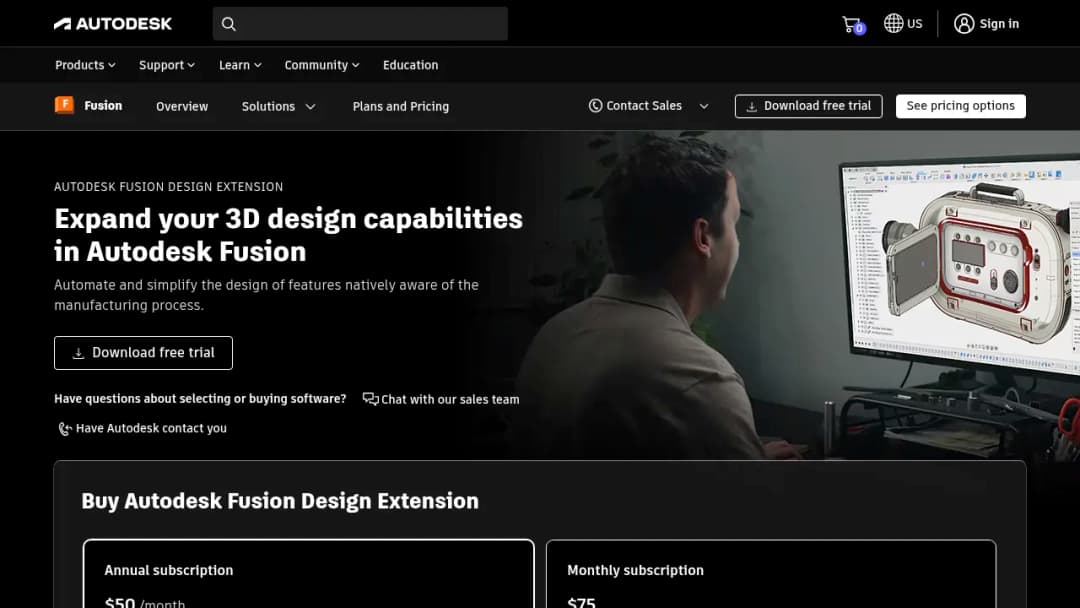
Task: Click the 'Expand your 3D design capabilities' headline
Action: click(289, 235)
